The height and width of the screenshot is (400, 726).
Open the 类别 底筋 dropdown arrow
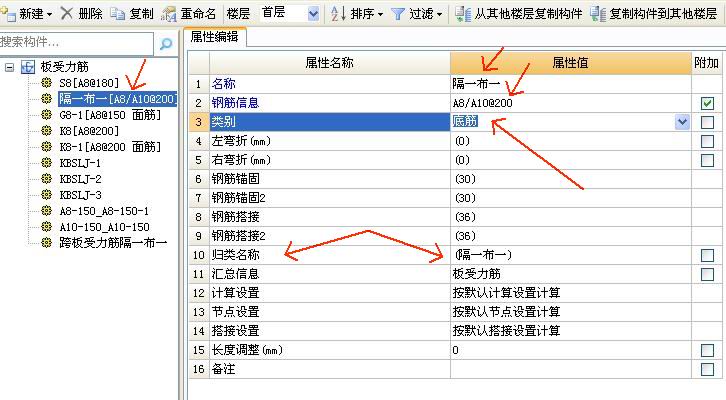[682, 122]
